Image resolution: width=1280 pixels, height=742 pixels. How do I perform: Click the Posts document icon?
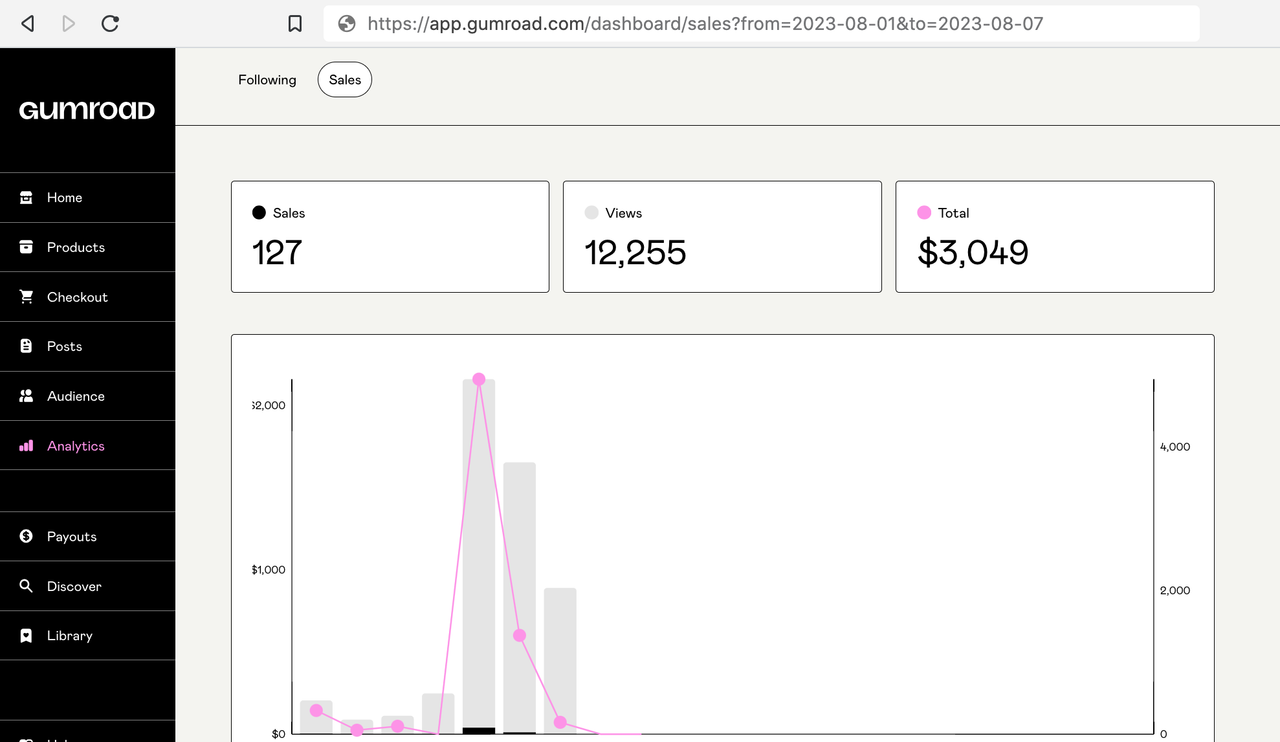27,346
